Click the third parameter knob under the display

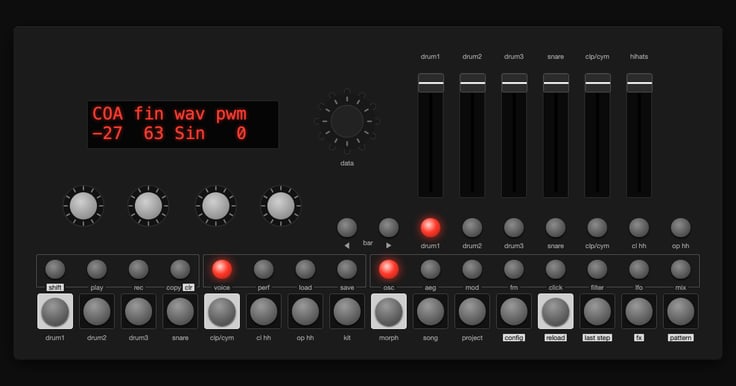click(216, 206)
